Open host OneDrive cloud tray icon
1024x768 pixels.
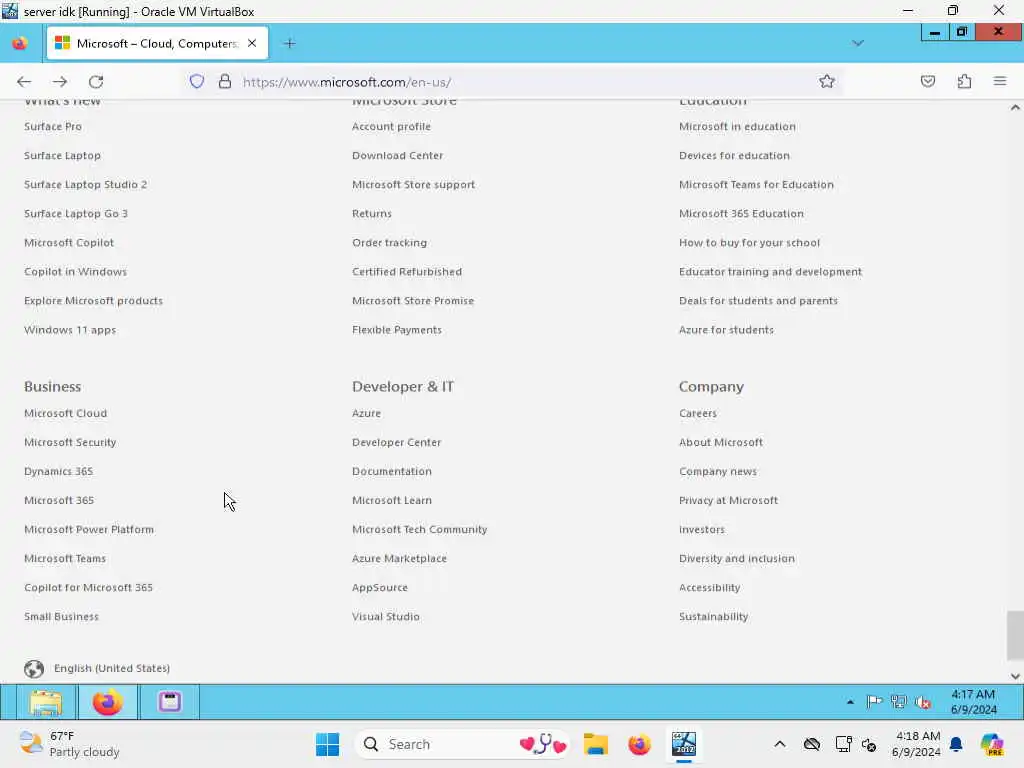point(812,744)
